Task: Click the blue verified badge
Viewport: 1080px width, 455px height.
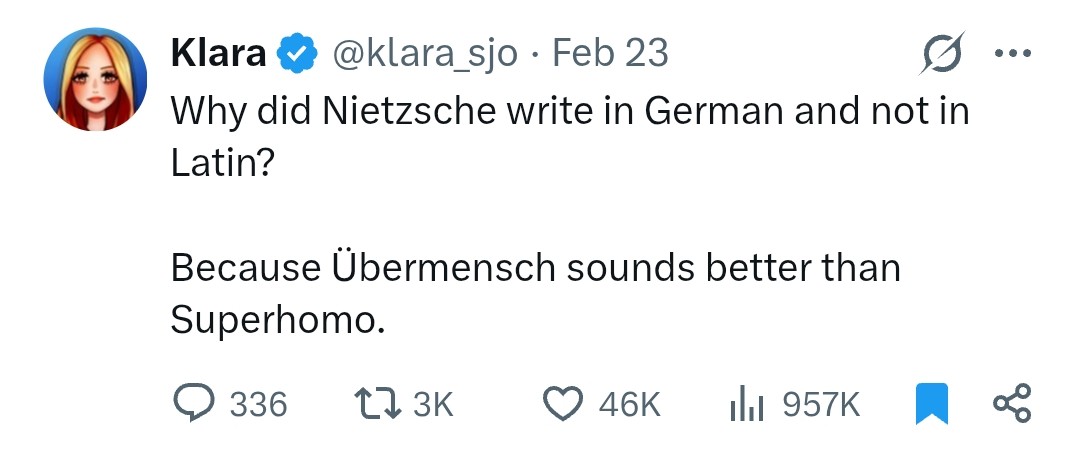Action: 297,54
